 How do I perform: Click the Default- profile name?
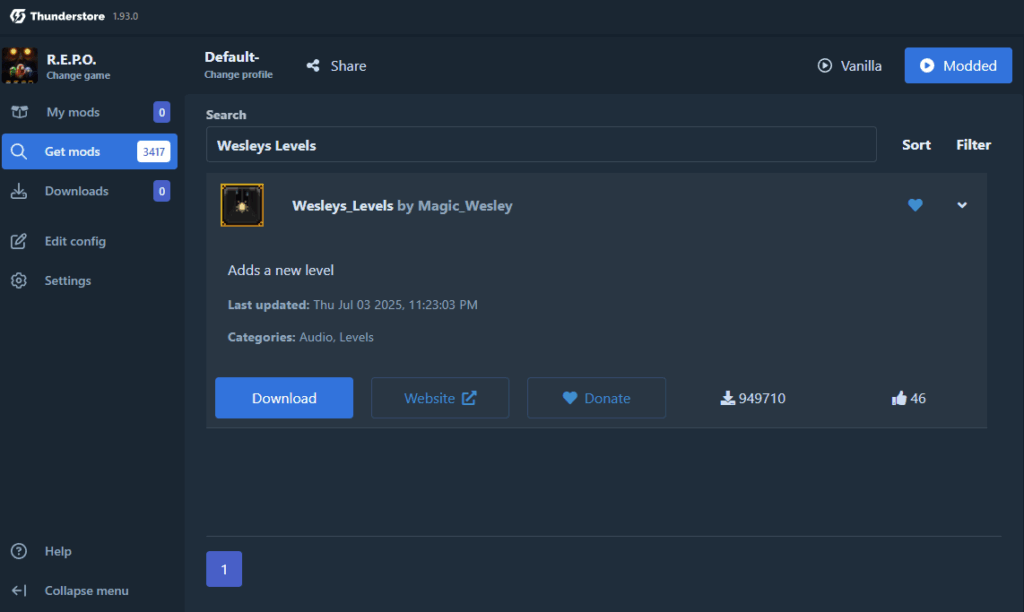[232, 57]
